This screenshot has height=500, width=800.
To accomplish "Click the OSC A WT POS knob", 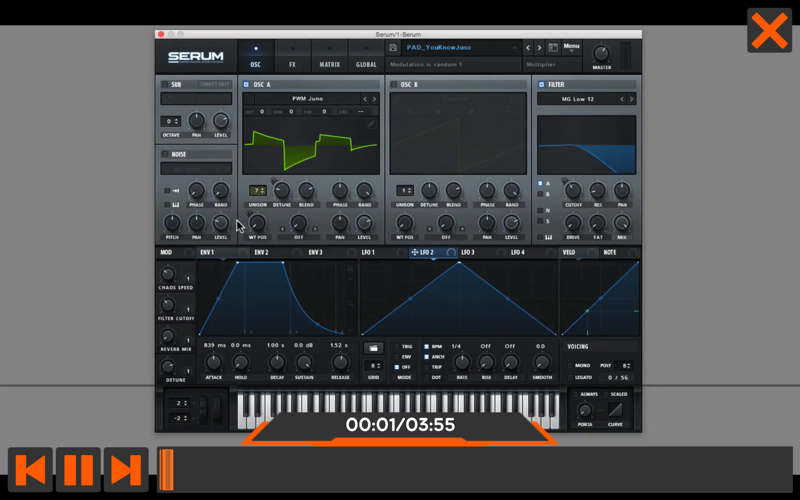I will (258, 223).
